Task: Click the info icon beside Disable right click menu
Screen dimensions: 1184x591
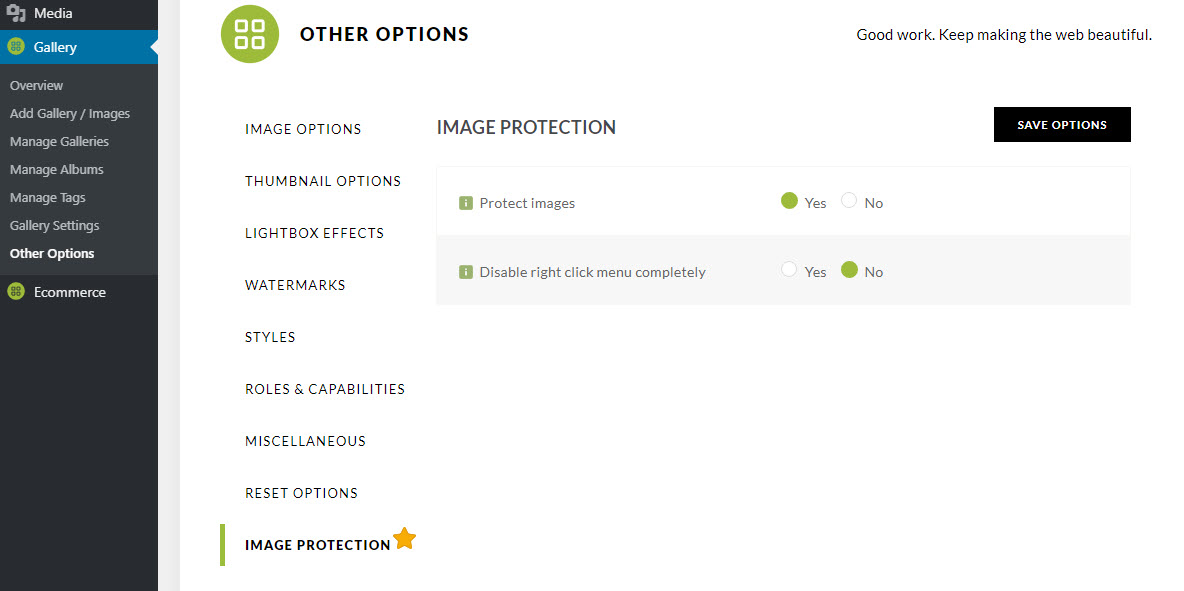Action: (466, 271)
